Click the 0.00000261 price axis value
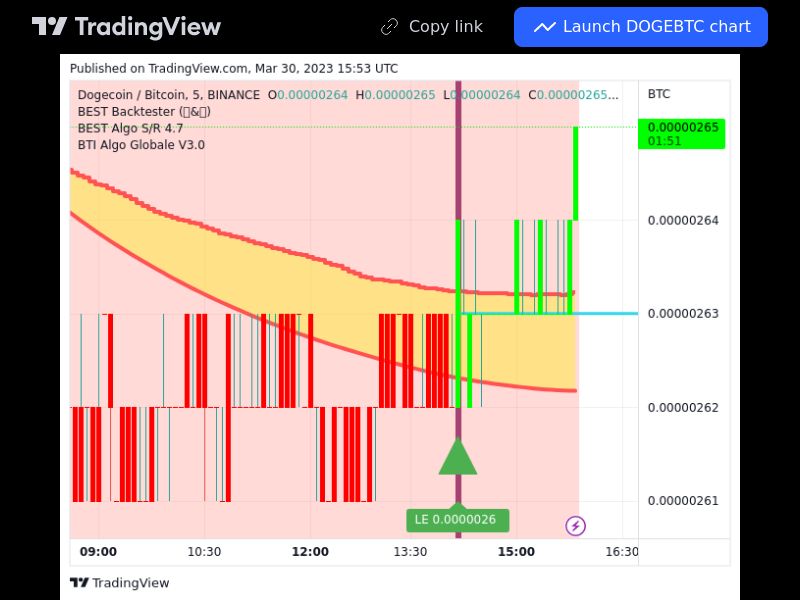 (x=683, y=501)
